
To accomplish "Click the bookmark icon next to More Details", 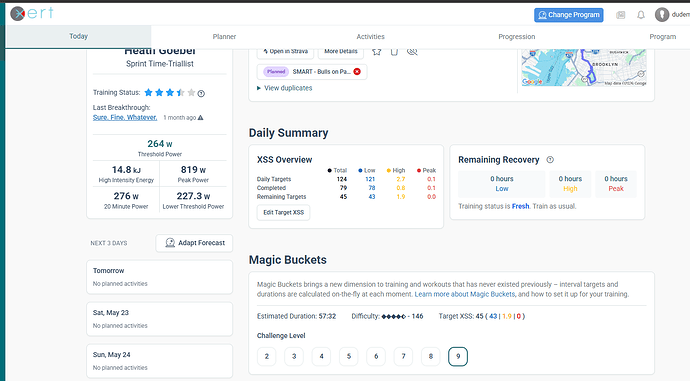I will pos(394,52).
